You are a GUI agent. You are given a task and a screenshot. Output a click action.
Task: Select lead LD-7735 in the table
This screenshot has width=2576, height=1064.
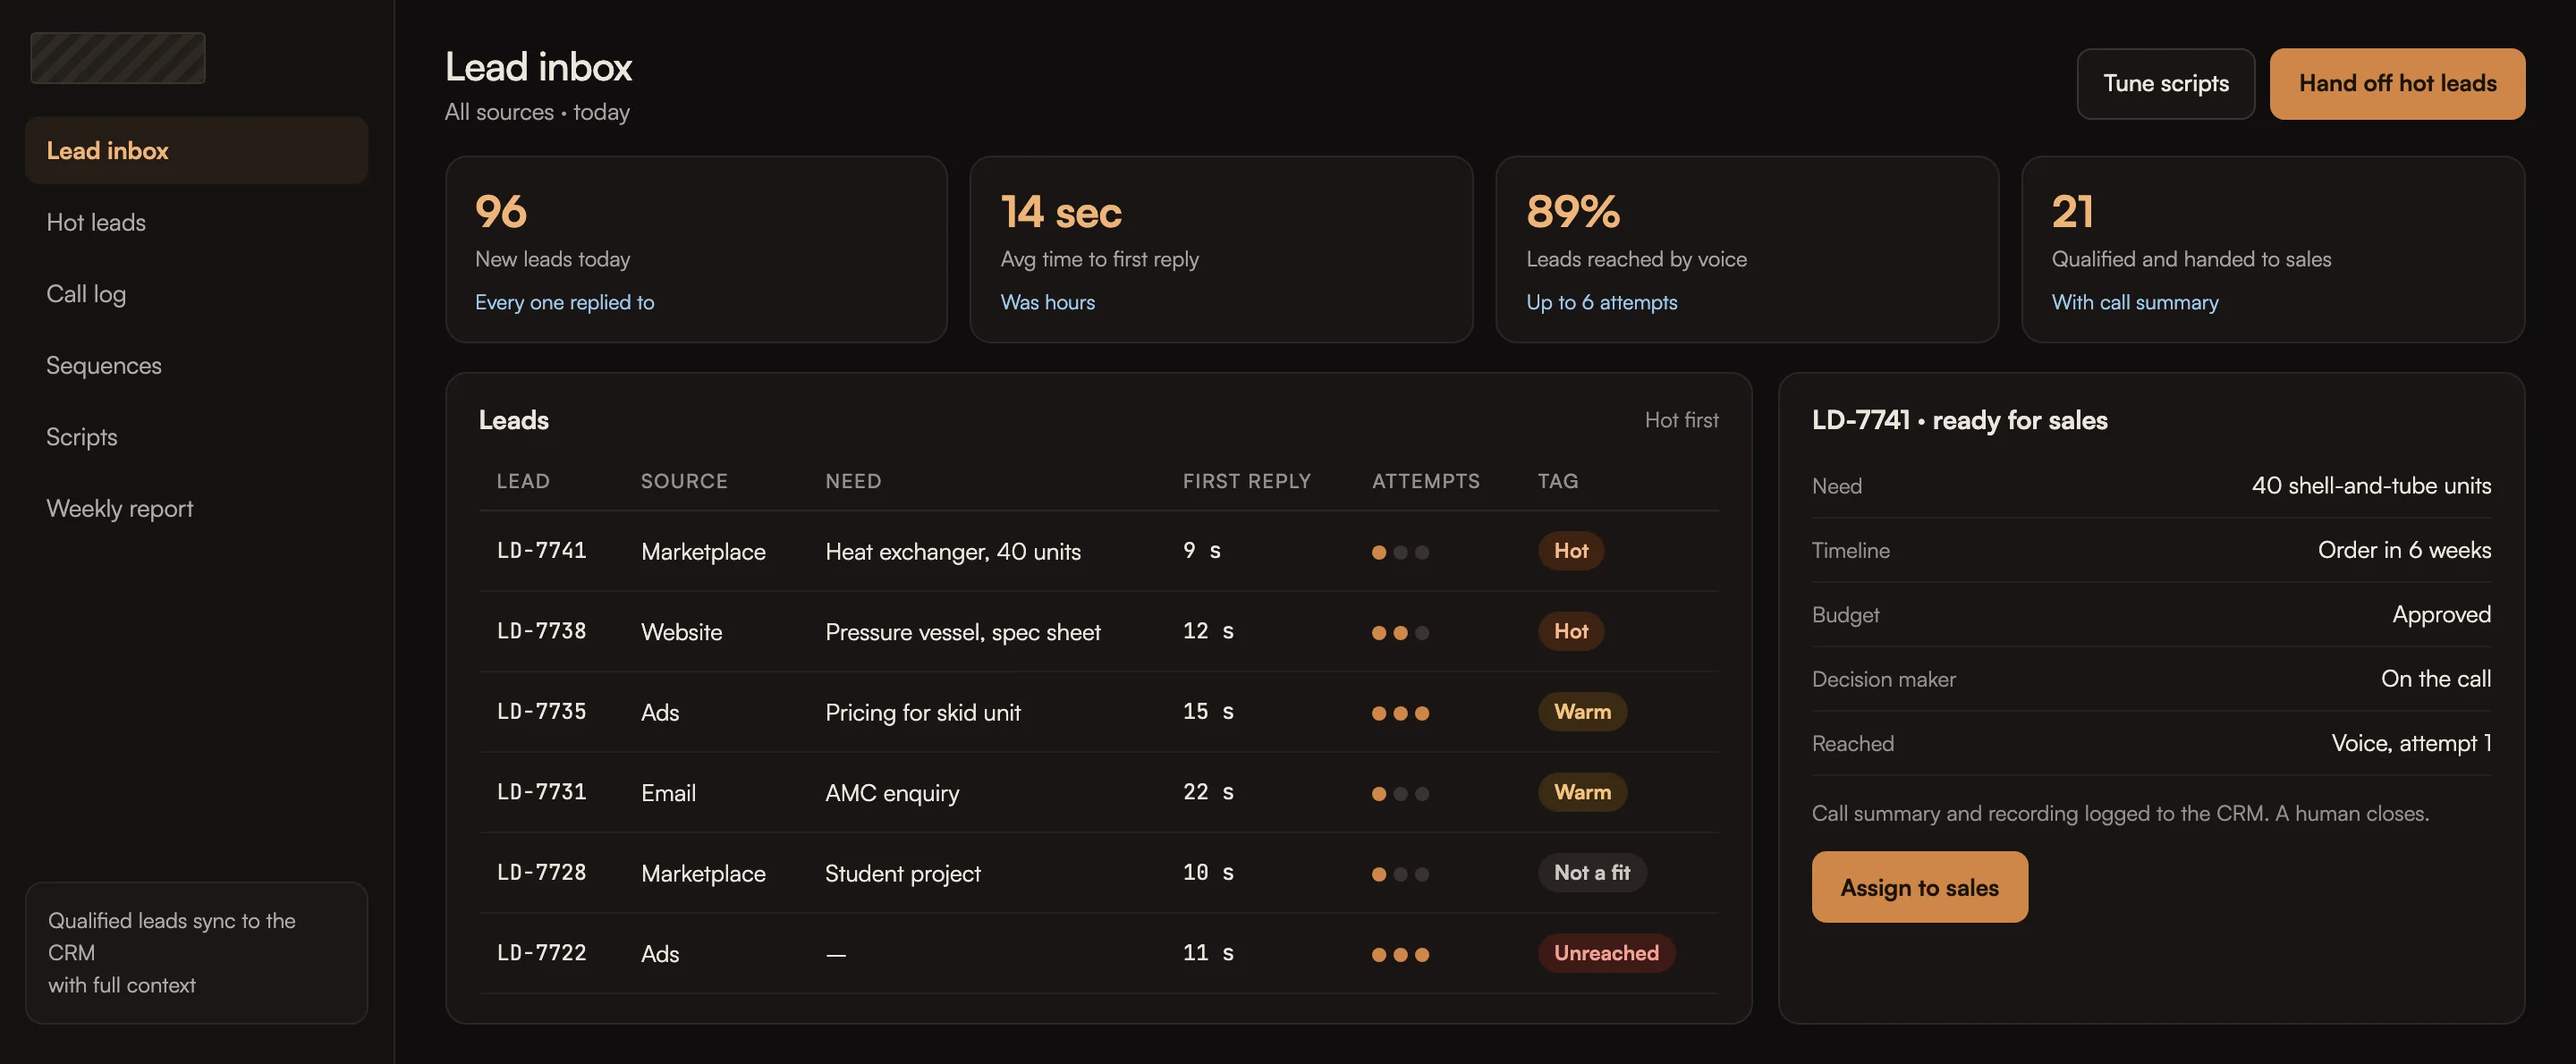point(1098,712)
